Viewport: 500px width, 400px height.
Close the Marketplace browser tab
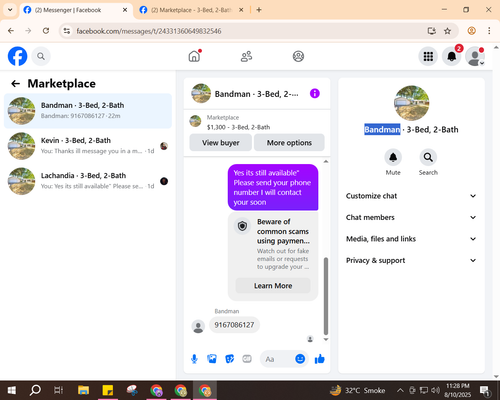pyautogui.click(x=241, y=10)
